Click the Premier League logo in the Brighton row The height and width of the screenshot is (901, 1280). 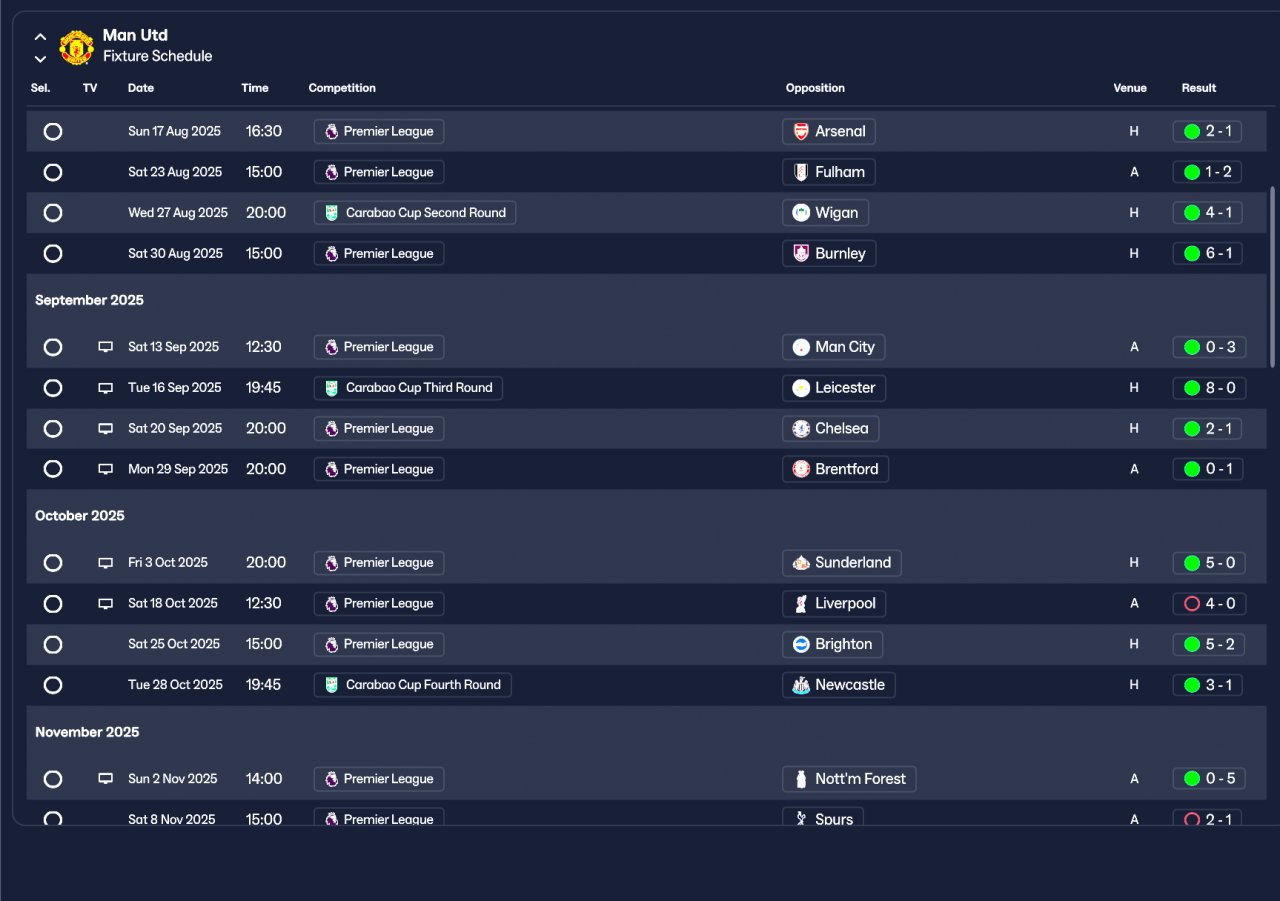tap(332, 644)
